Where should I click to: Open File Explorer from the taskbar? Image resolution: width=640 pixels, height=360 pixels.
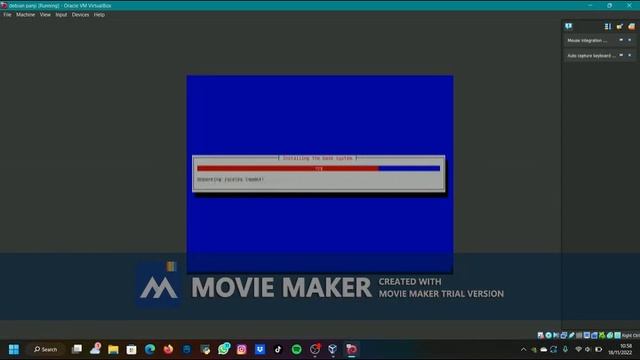tap(113, 349)
